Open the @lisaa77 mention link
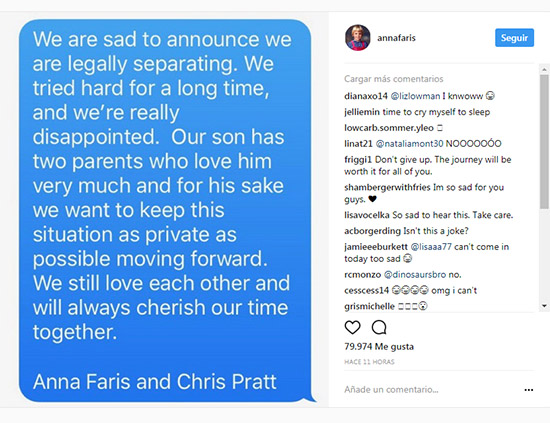 click(x=431, y=247)
